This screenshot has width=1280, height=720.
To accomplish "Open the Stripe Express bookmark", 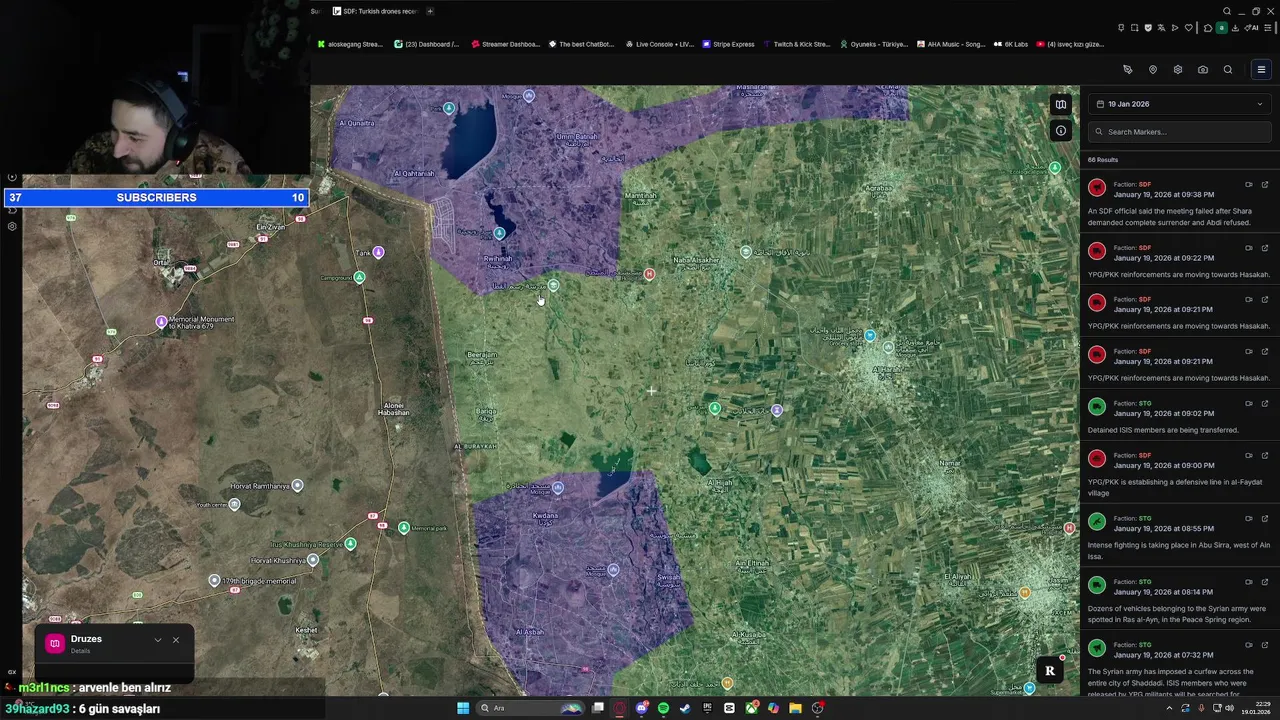I will click(728, 44).
